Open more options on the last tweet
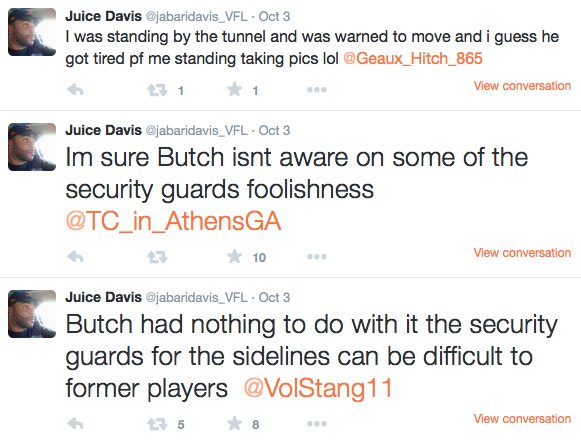Image resolution: width=581 pixels, height=441 pixels. [x=317, y=424]
